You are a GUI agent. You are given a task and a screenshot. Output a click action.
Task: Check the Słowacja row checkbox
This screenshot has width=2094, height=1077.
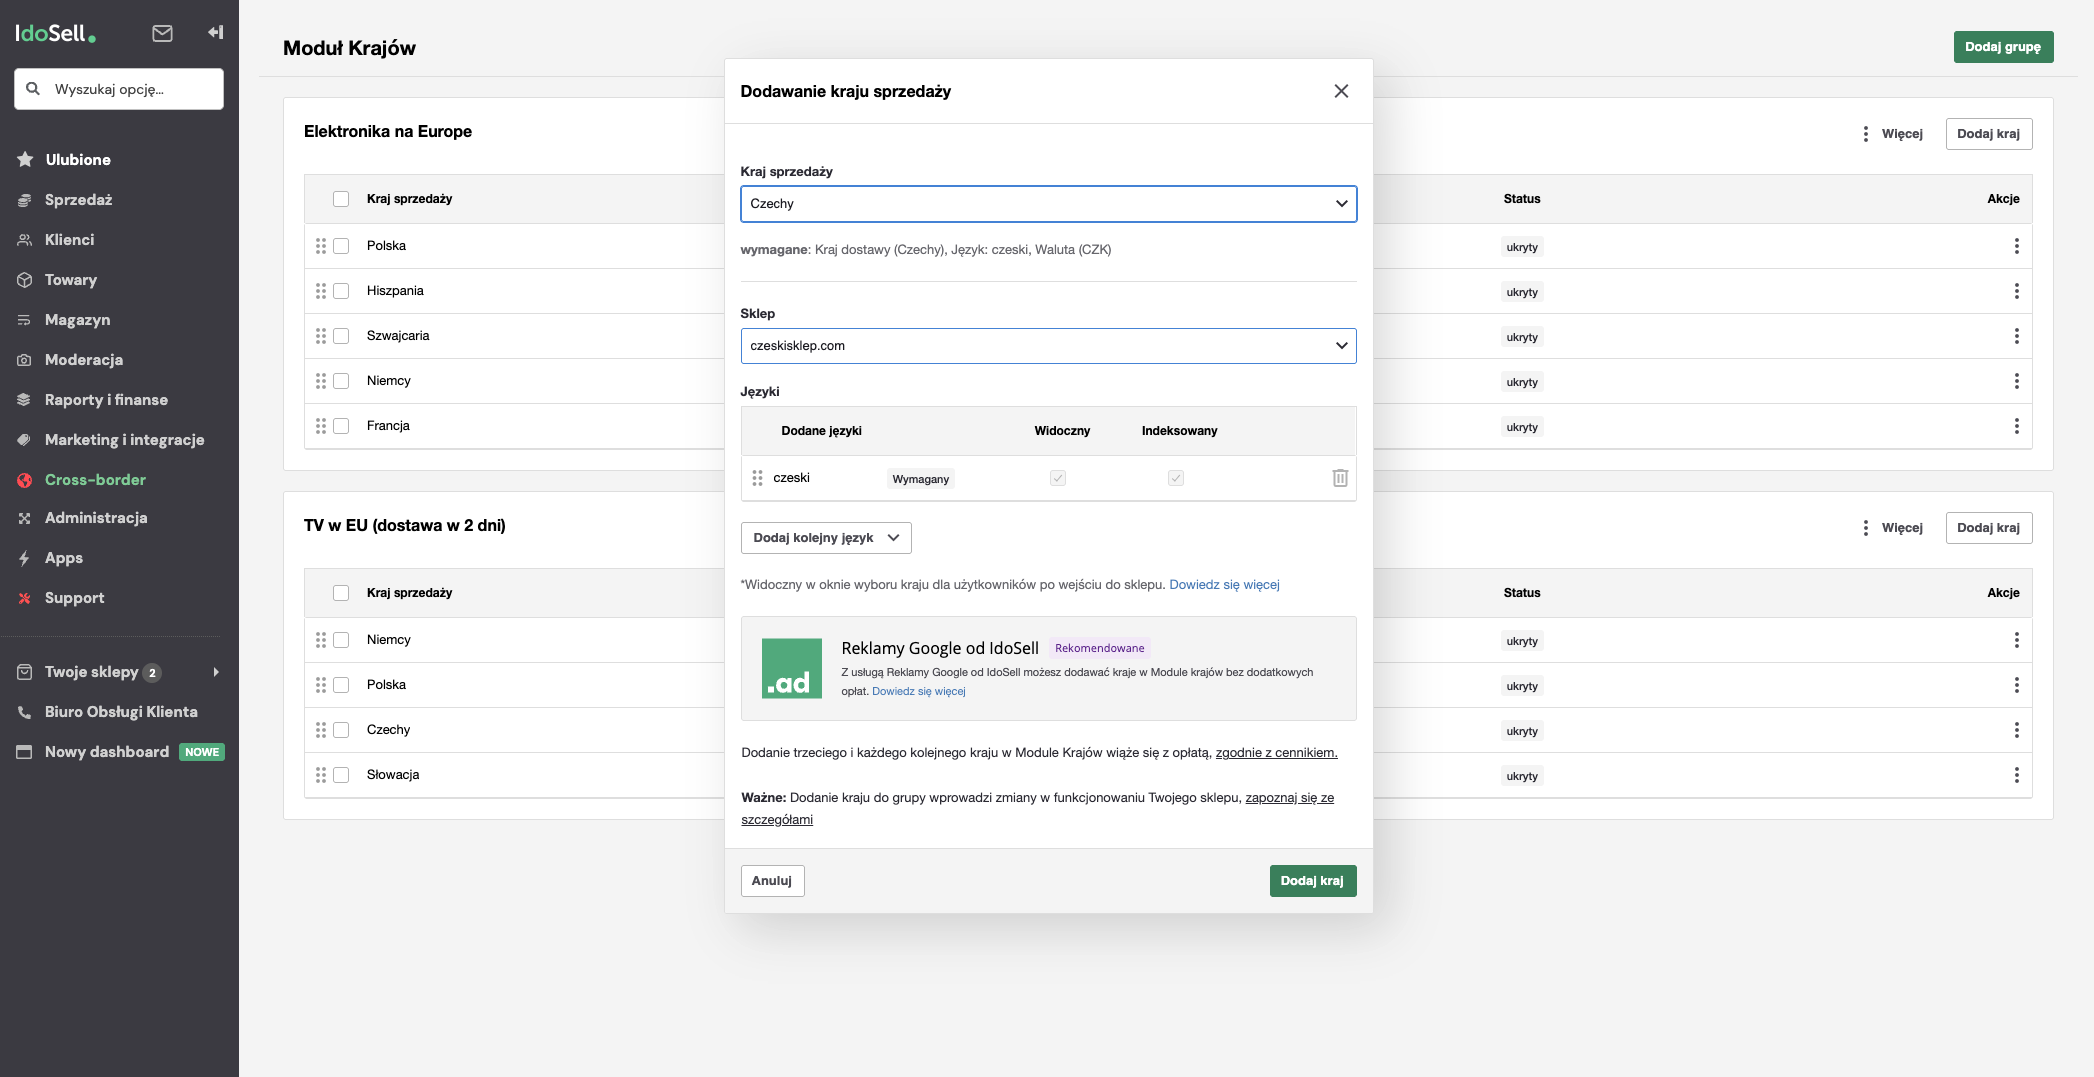click(x=341, y=775)
